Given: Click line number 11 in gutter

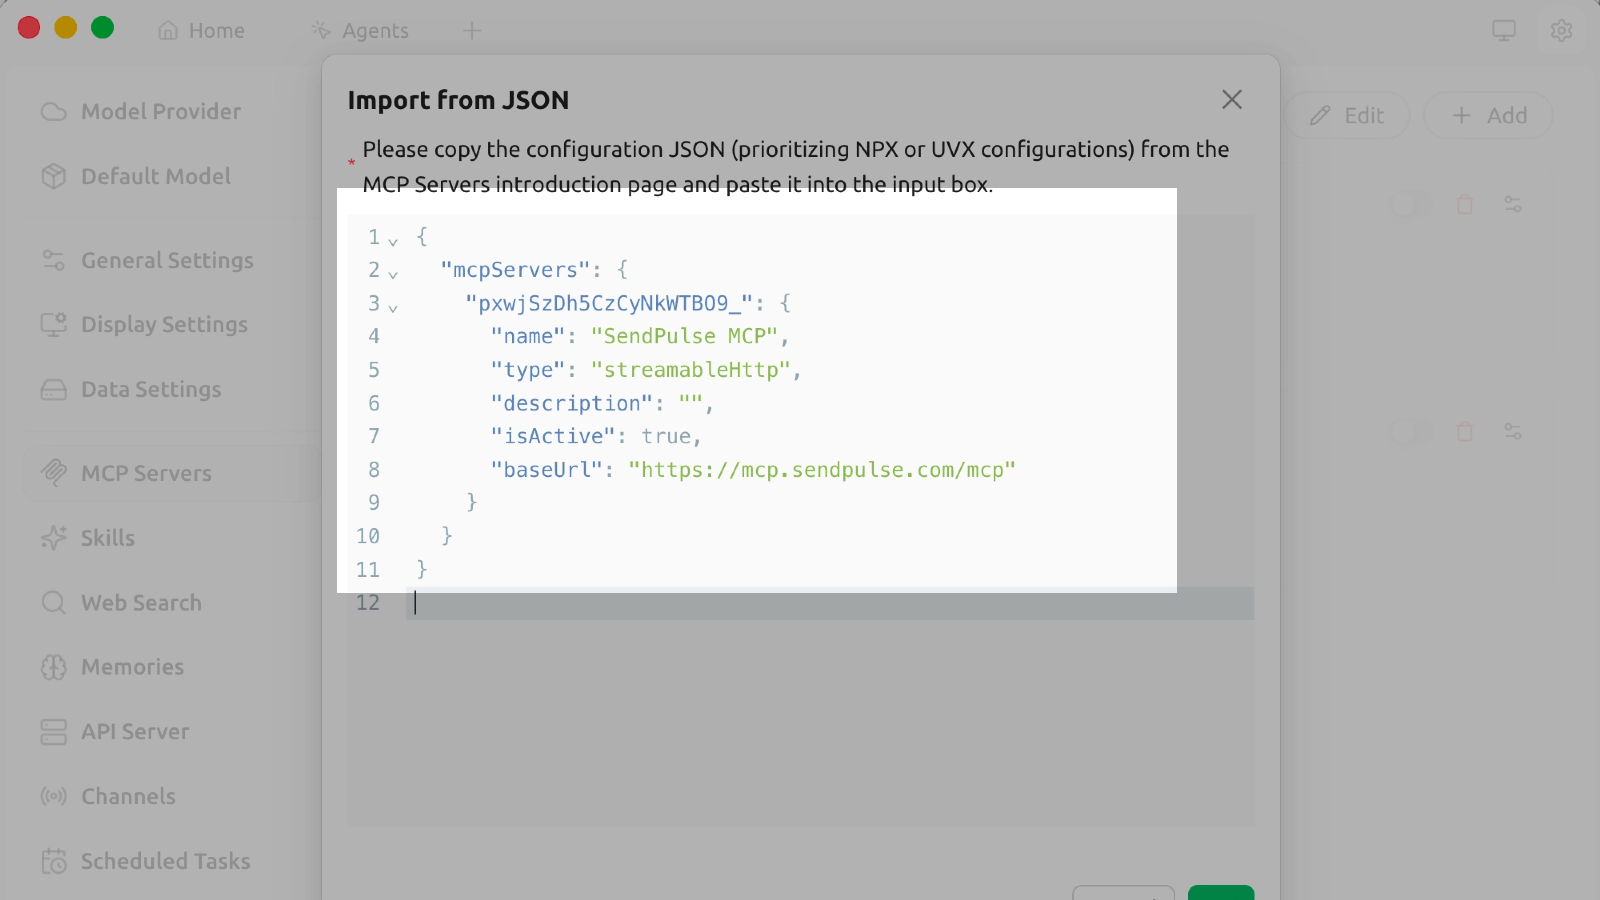Looking at the screenshot, I should click(x=368, y=570).
